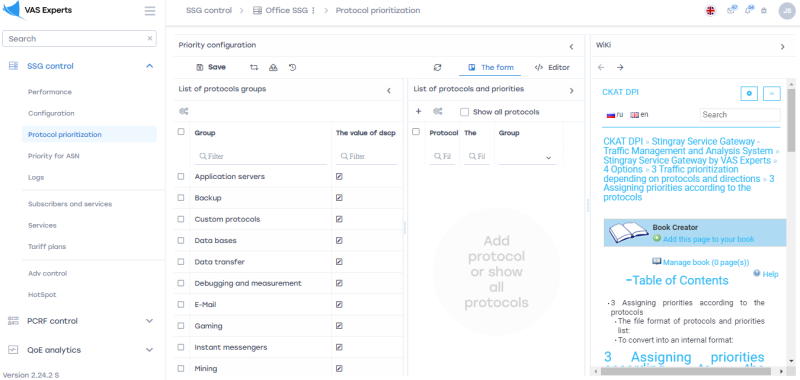Check the Backup group row checkbox

click(x=181, y=198)
